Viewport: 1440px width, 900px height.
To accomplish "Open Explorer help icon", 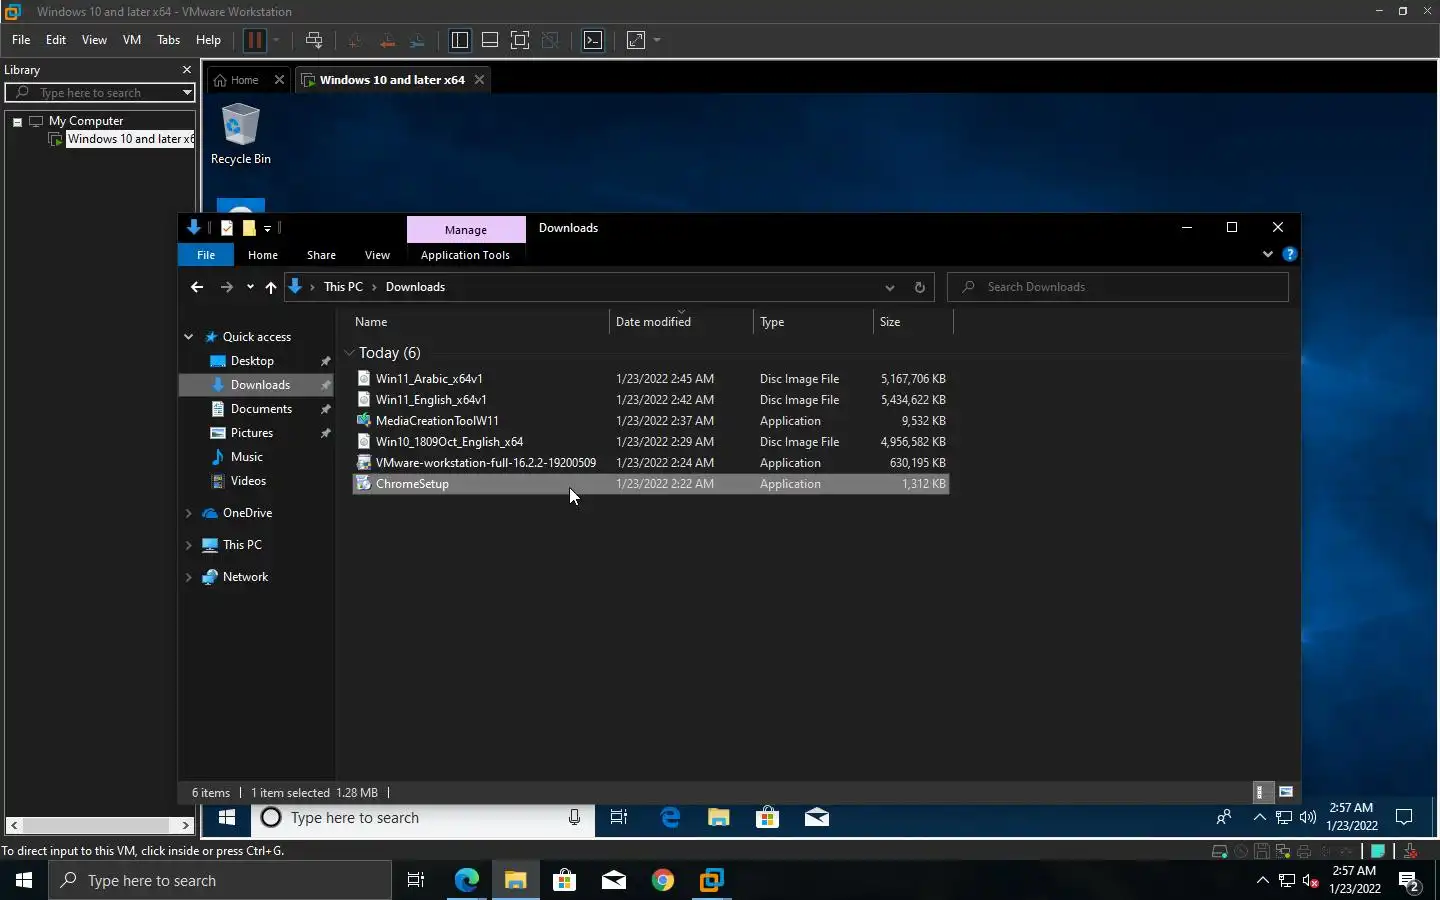I will tap(1290, 254).
